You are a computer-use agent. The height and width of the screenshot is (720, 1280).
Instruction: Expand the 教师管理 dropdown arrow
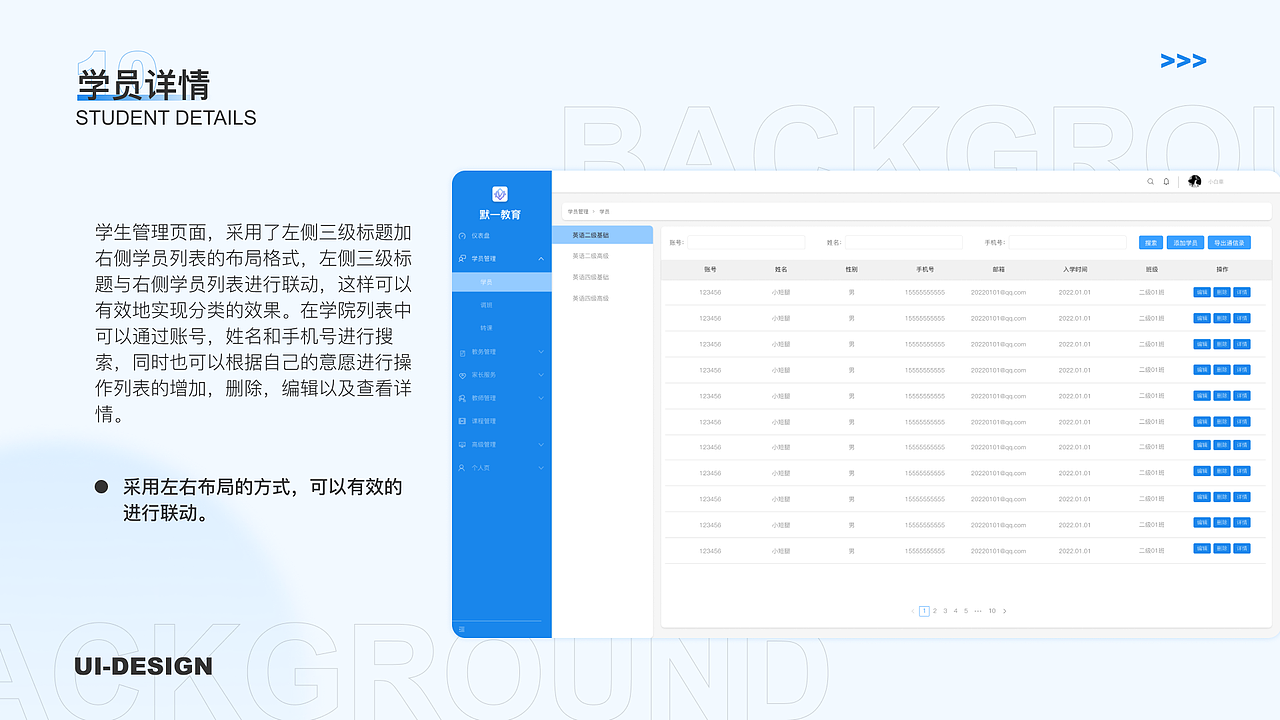540,398
